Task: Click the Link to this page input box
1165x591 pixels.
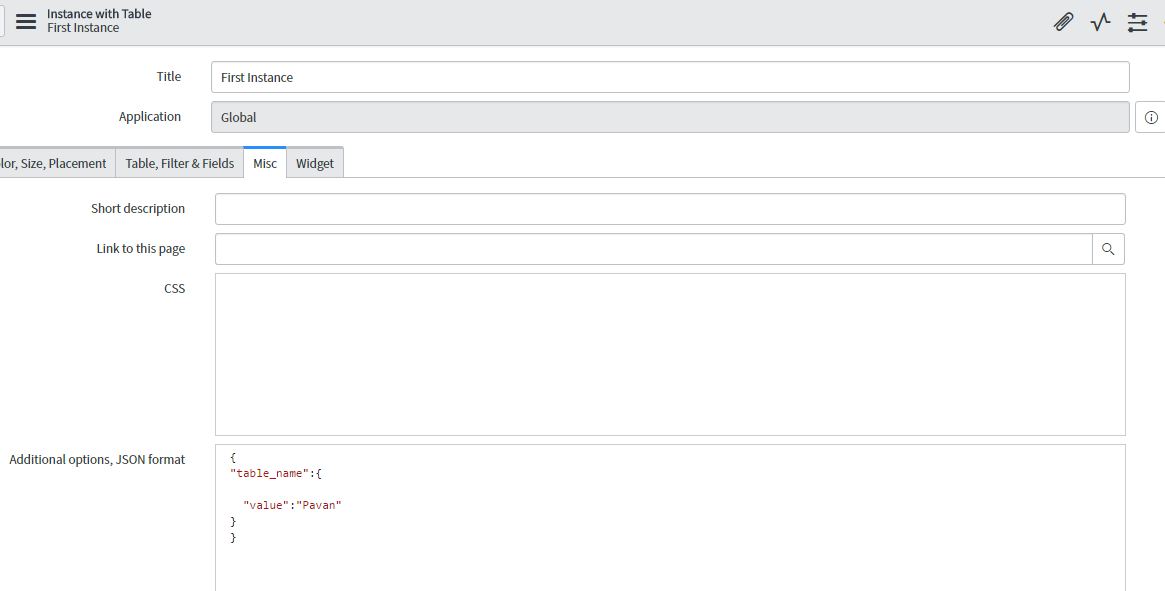Action: (600, 248)
